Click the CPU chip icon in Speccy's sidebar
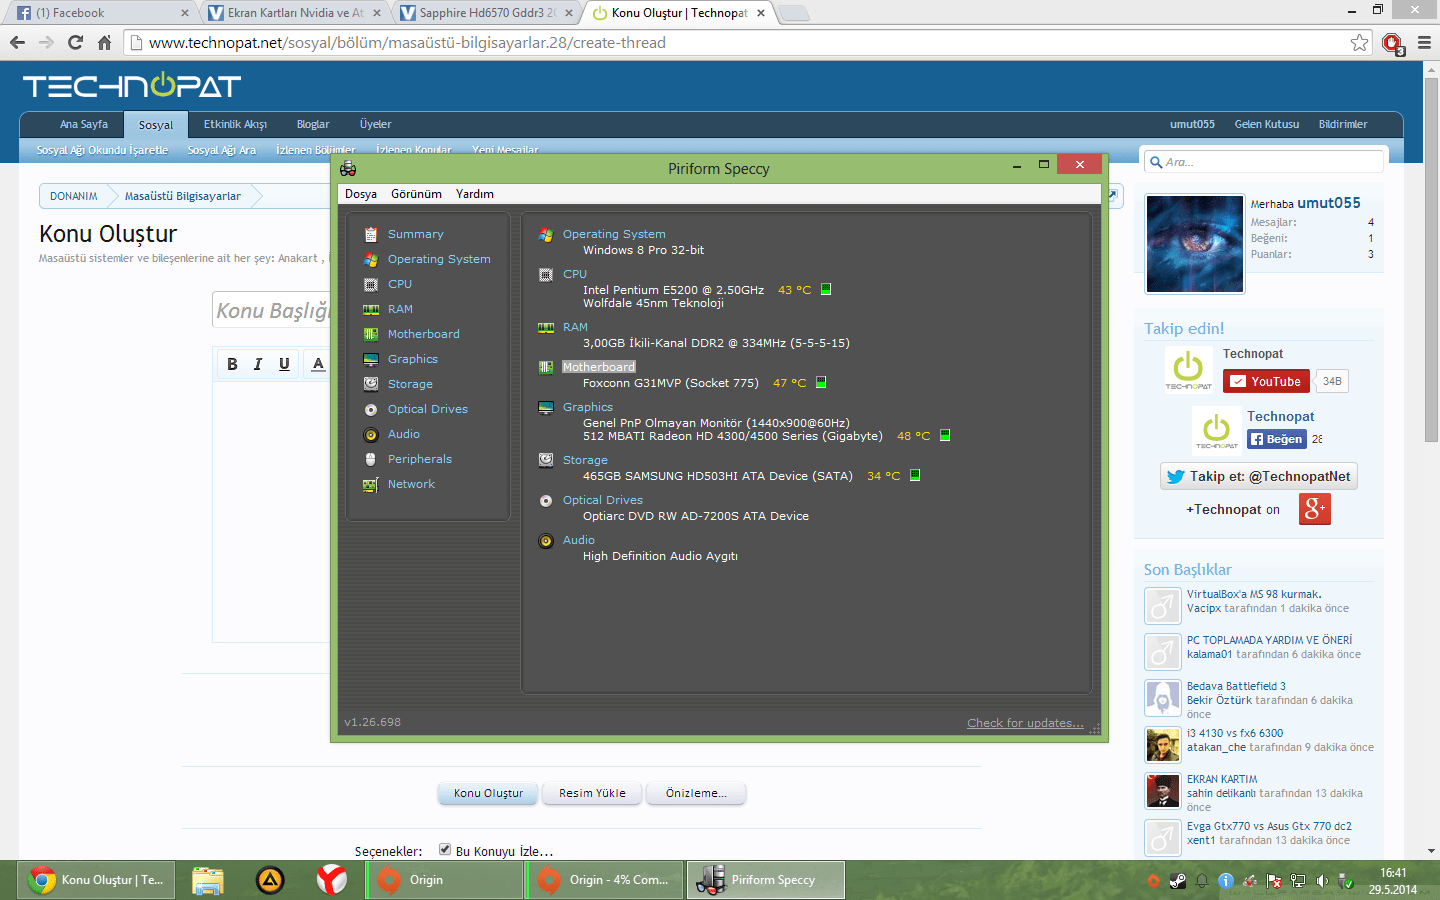The width and height of the screenshot is (1440, 900). pos(370,284)
